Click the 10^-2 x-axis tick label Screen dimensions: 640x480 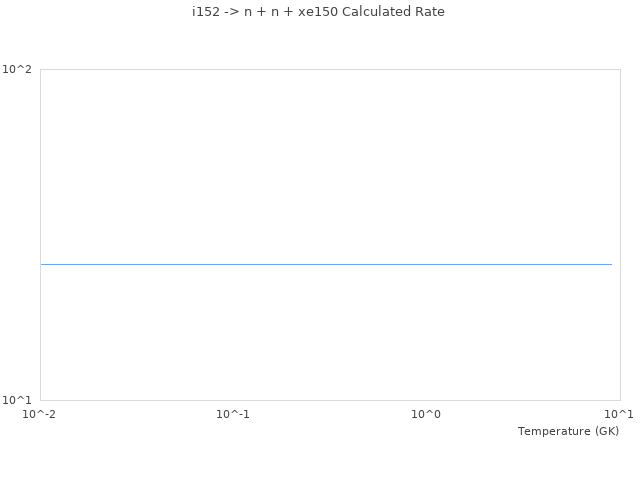pos(40,414)
